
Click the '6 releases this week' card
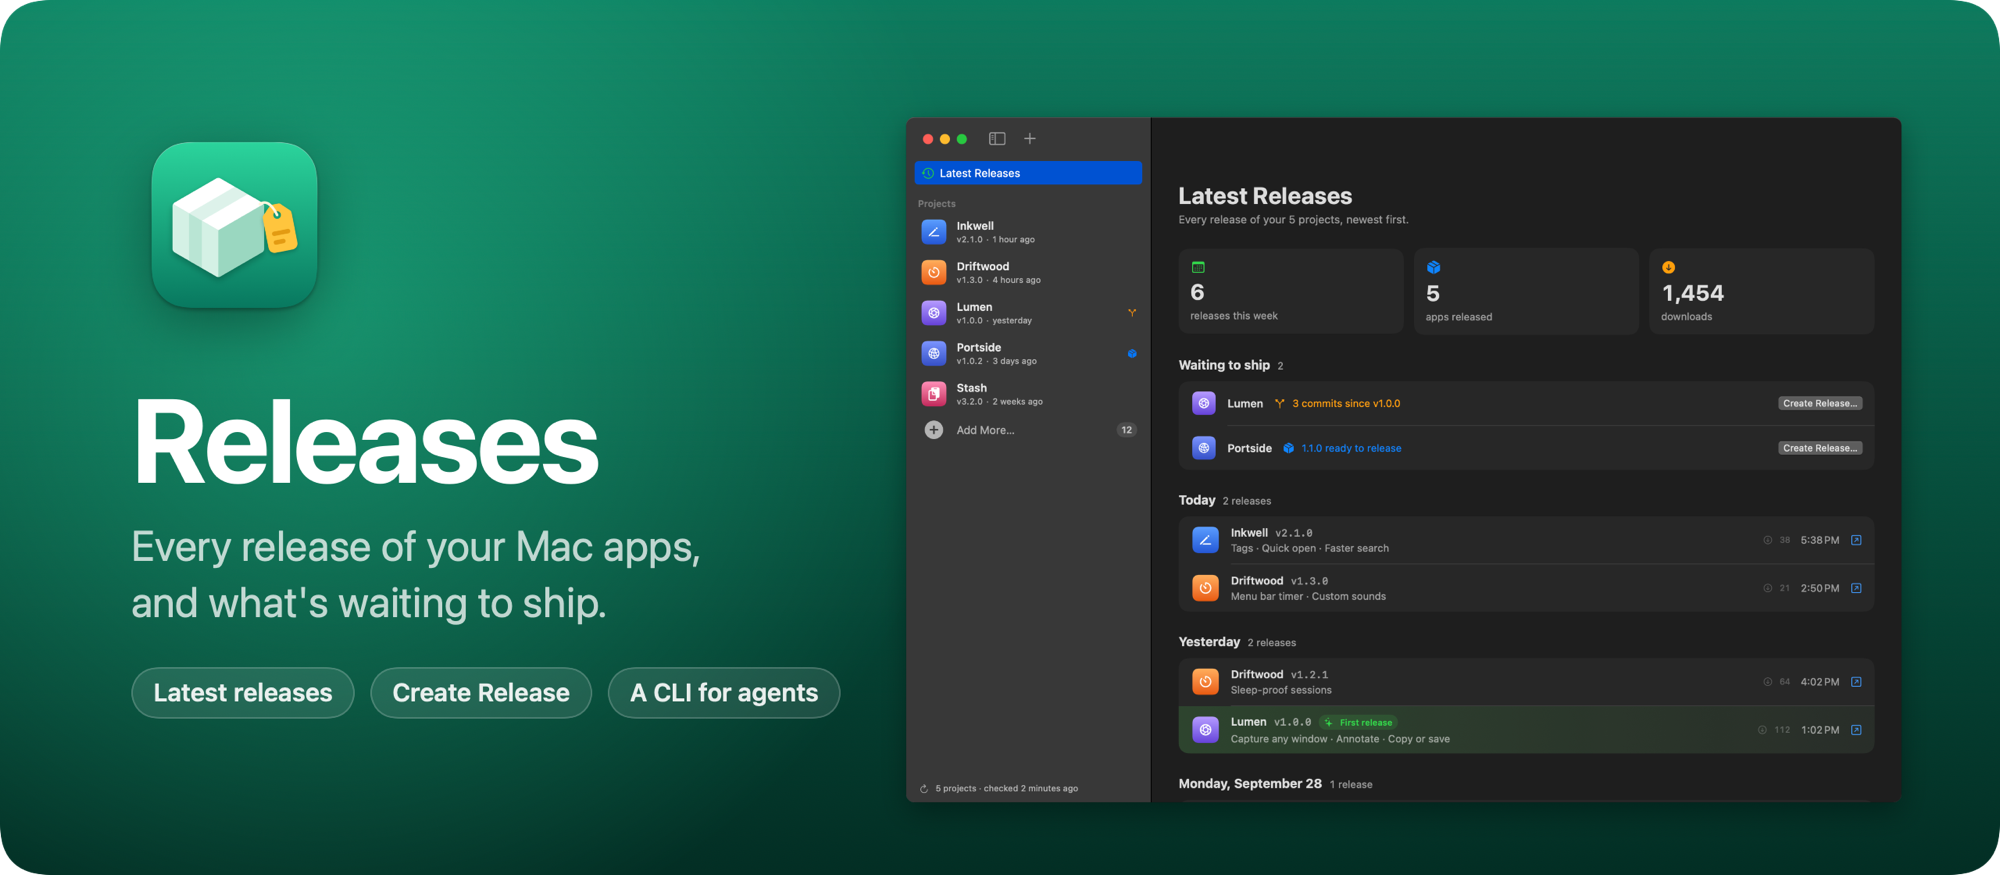[x=1291, y=291]
